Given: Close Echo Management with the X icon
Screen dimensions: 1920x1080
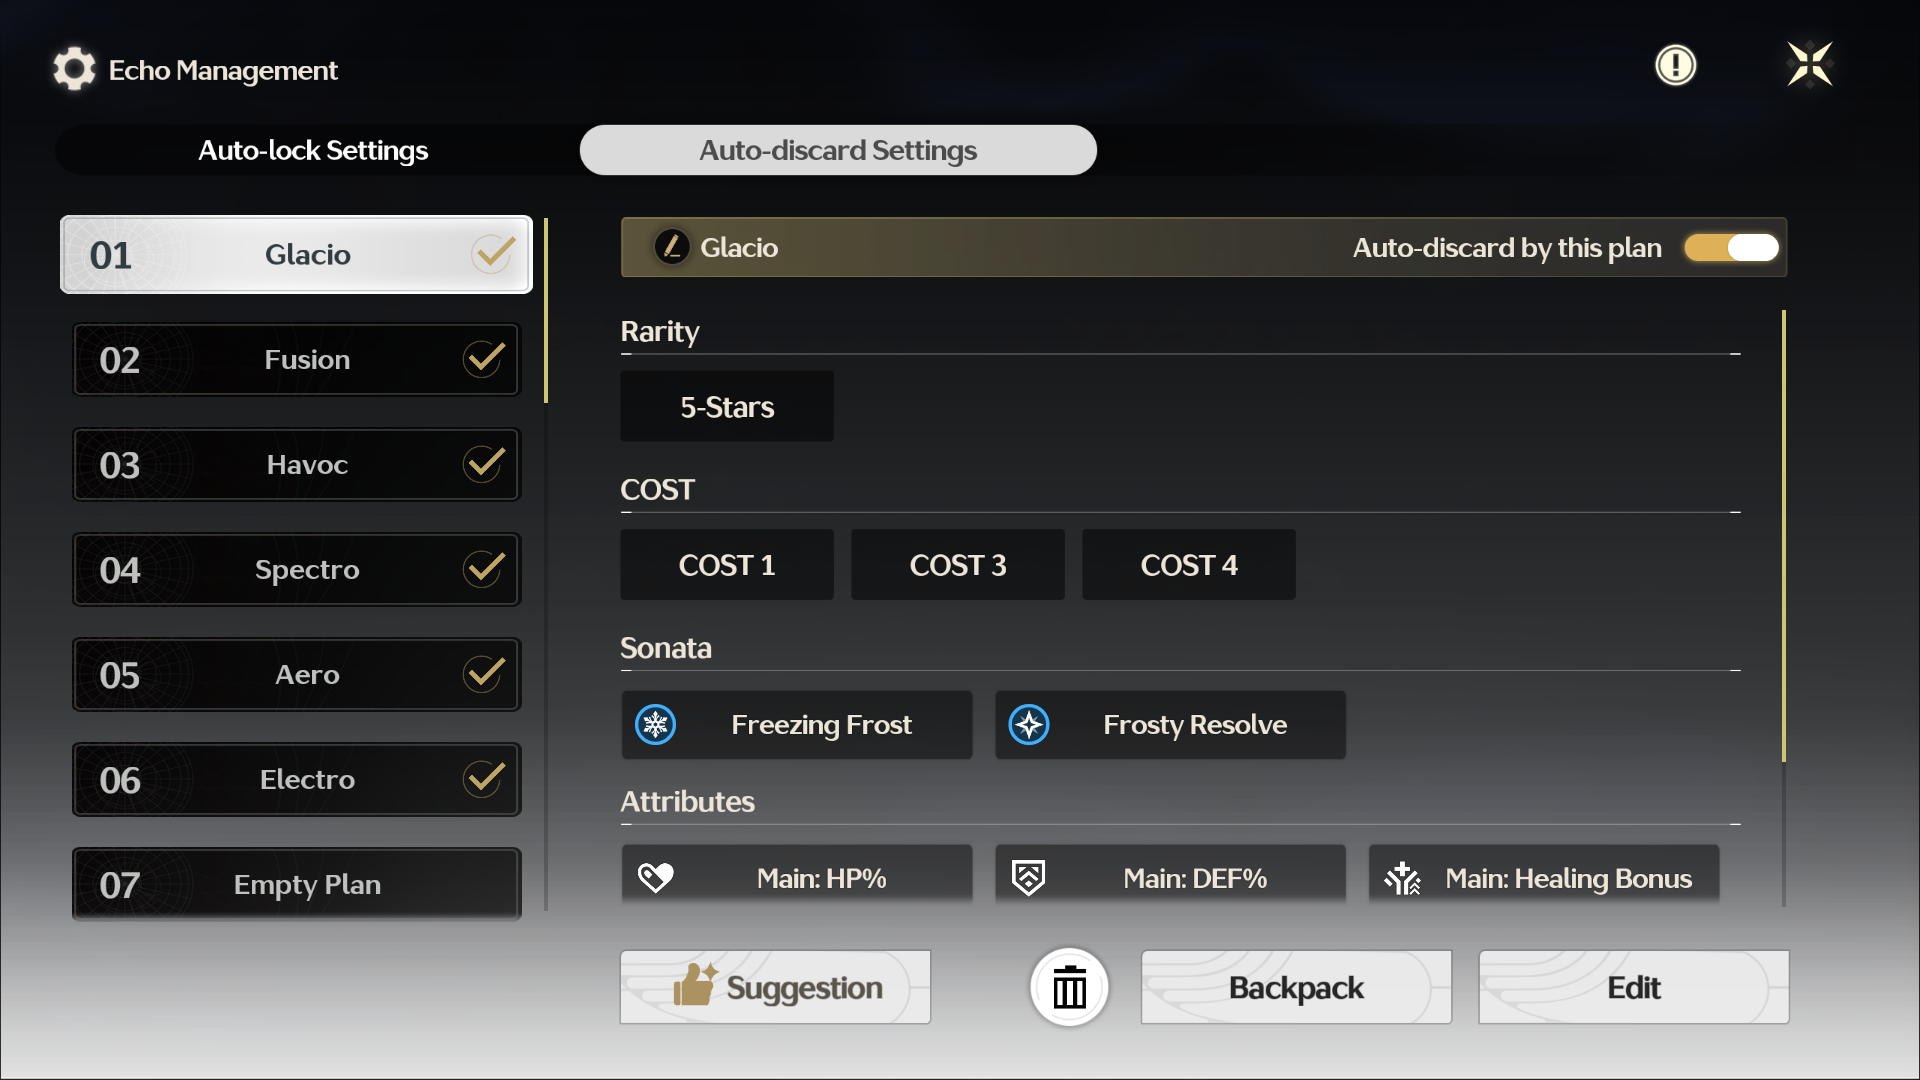Looking at the screenshot, I should coord(1809,64).
